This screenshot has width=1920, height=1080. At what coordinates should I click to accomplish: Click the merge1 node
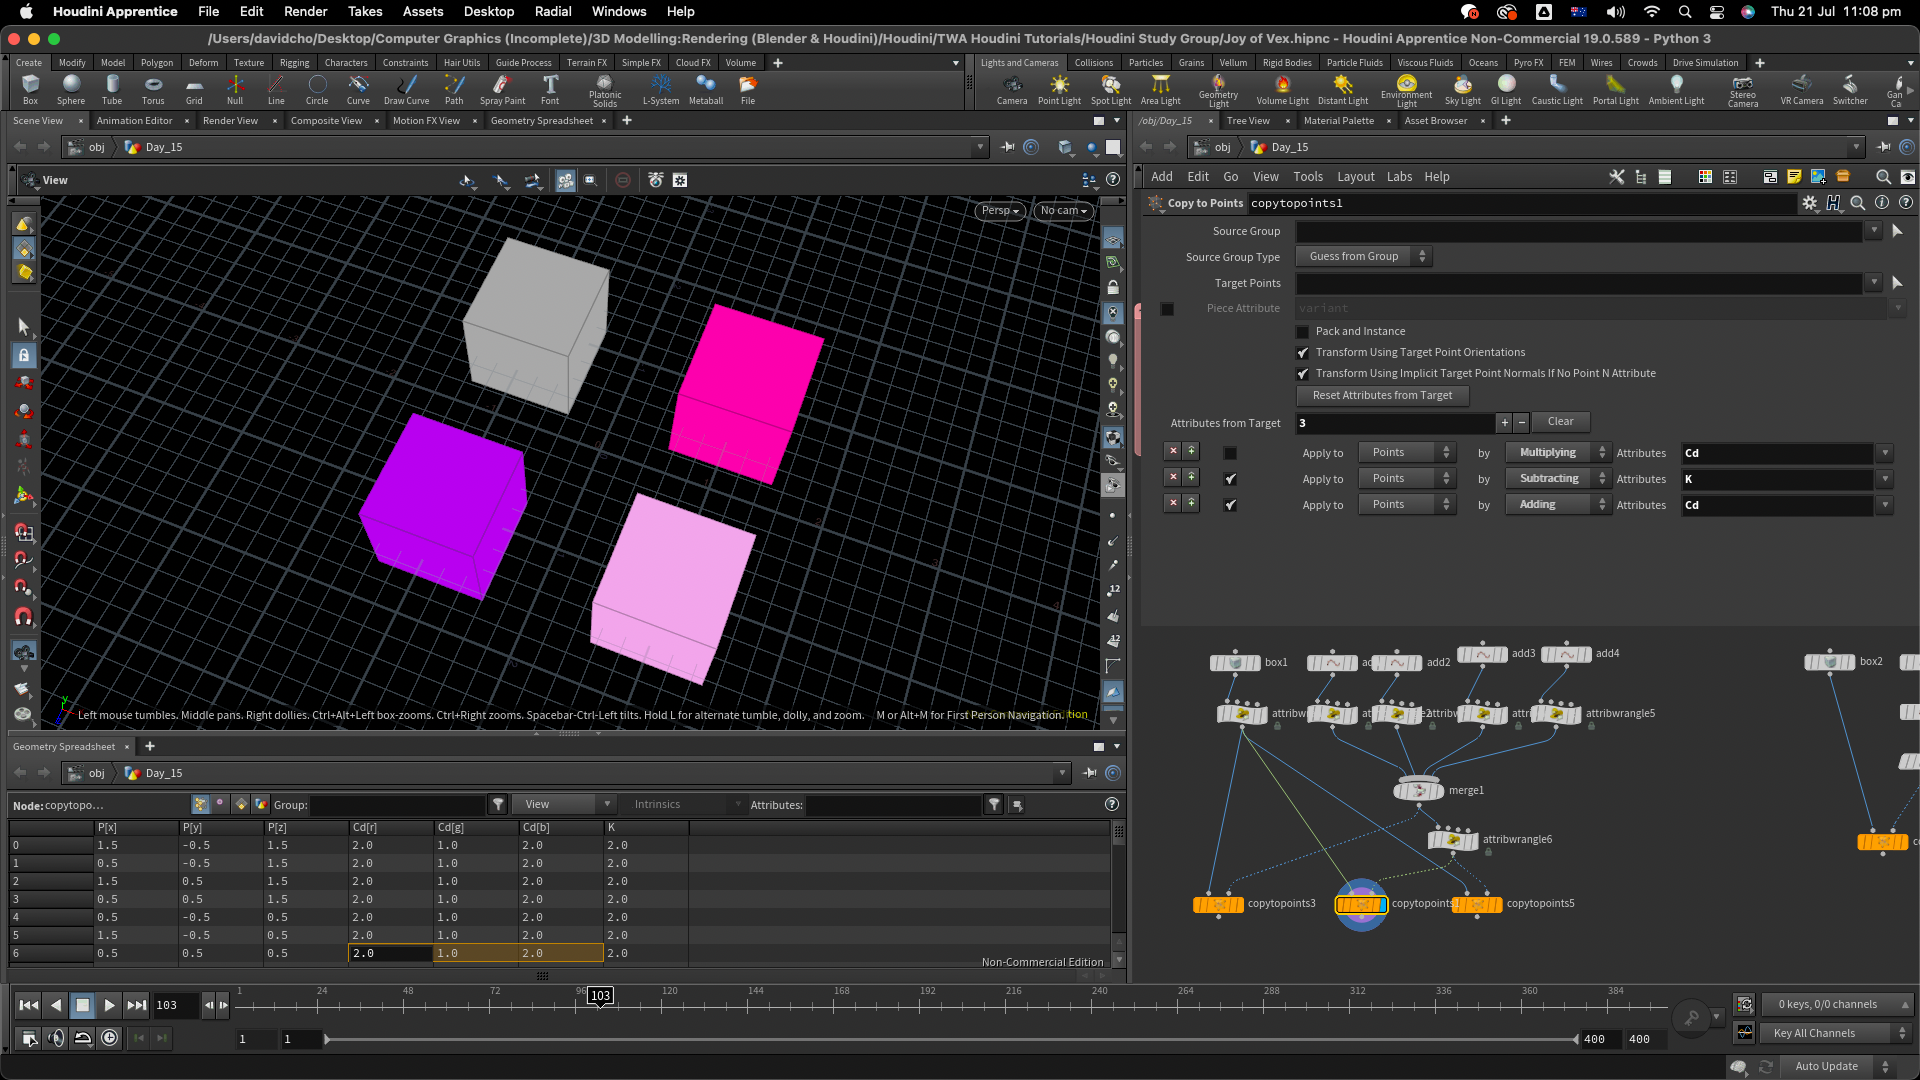pyautogui.click(x=1418, y=790)
